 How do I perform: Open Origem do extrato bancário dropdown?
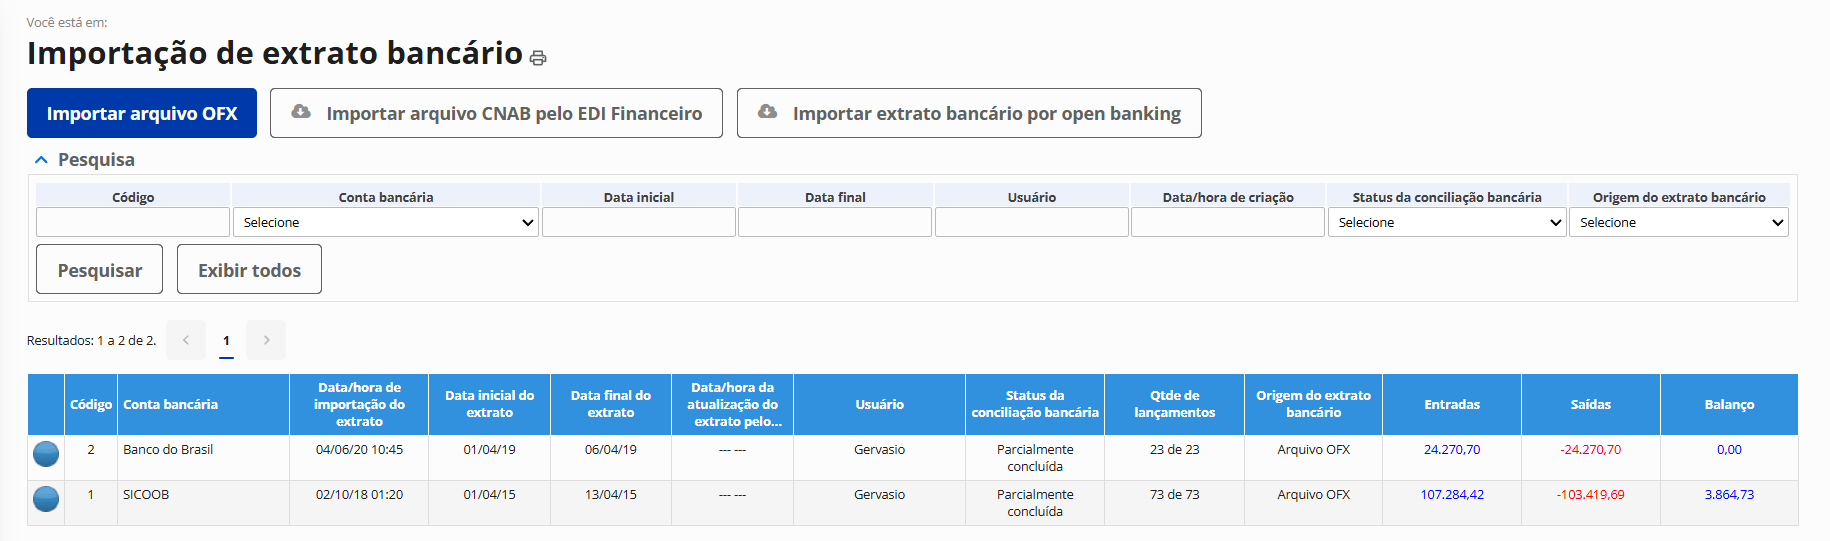[x=1678, y=222]
